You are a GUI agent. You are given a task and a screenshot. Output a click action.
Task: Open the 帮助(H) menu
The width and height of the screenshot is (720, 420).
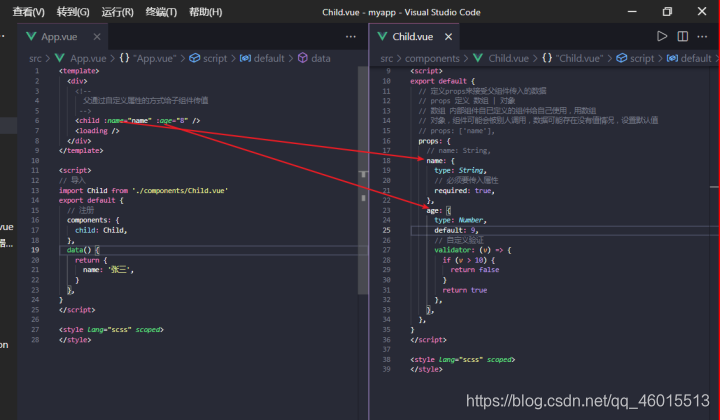205,12
